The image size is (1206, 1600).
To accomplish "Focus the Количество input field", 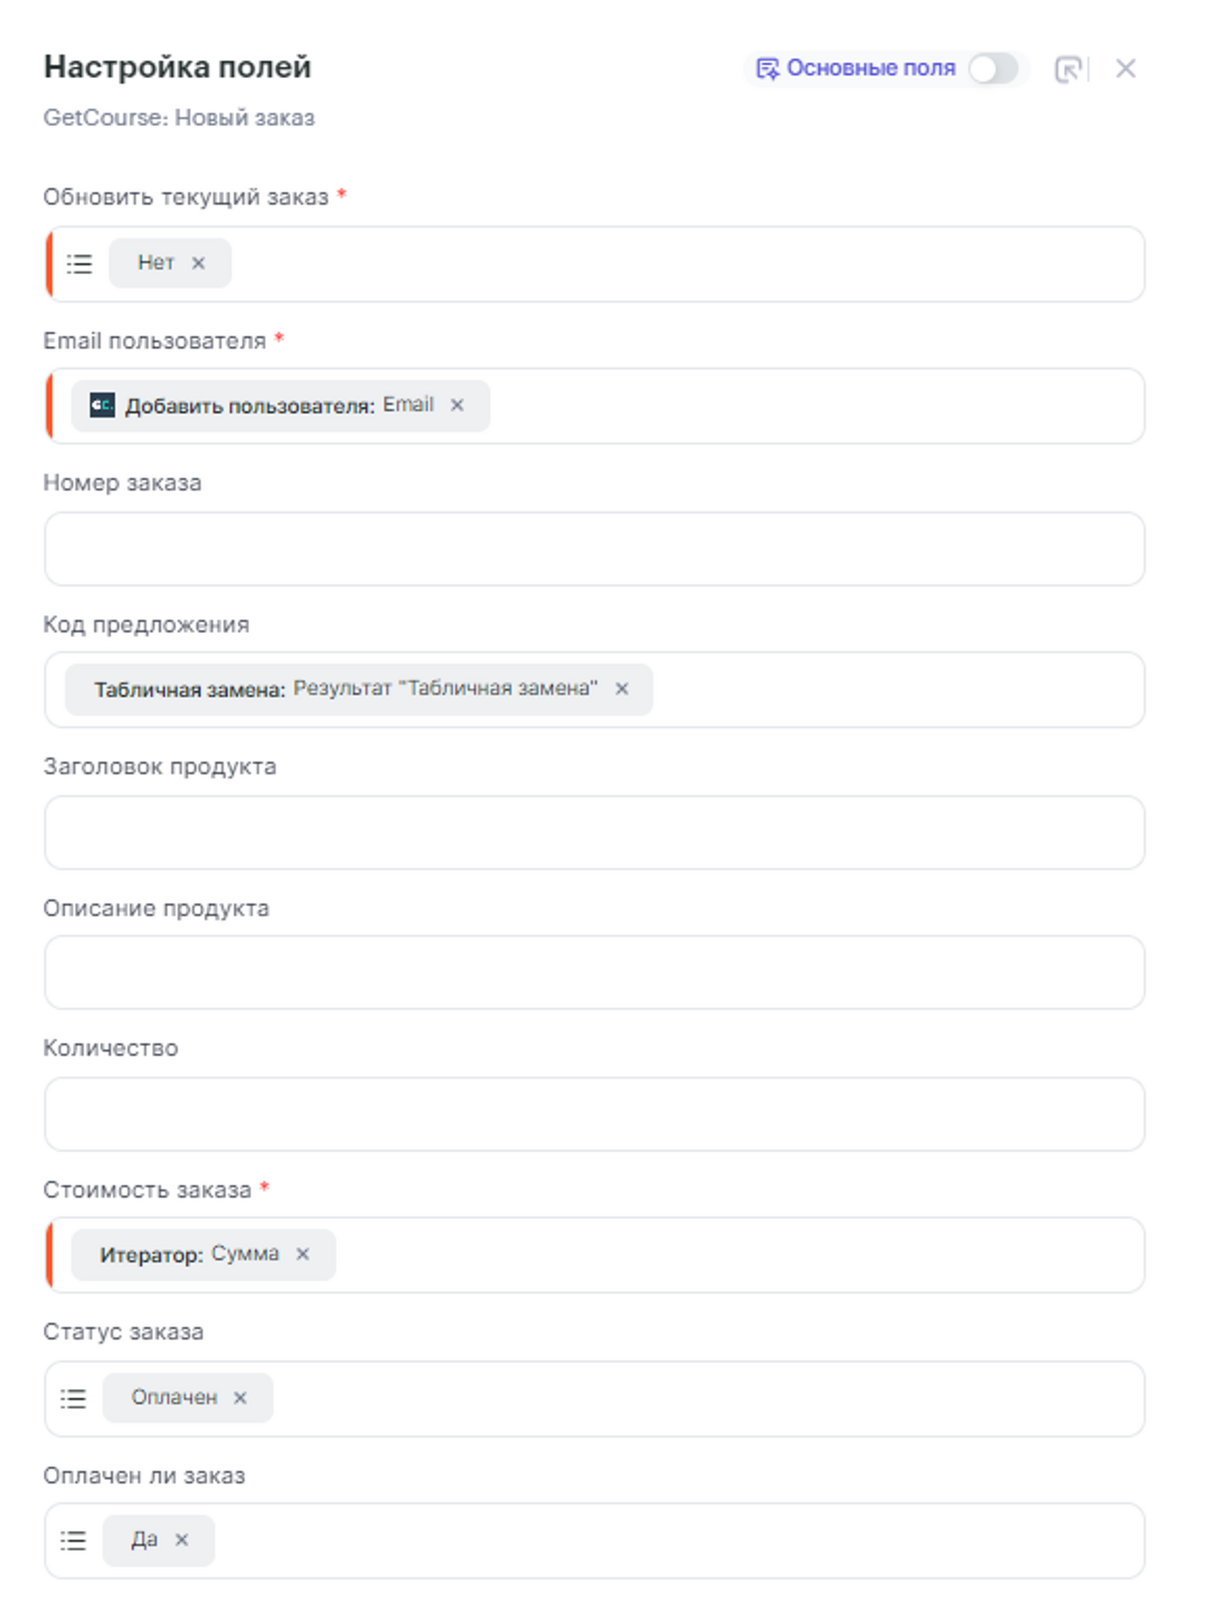I will coord(594,1114).
